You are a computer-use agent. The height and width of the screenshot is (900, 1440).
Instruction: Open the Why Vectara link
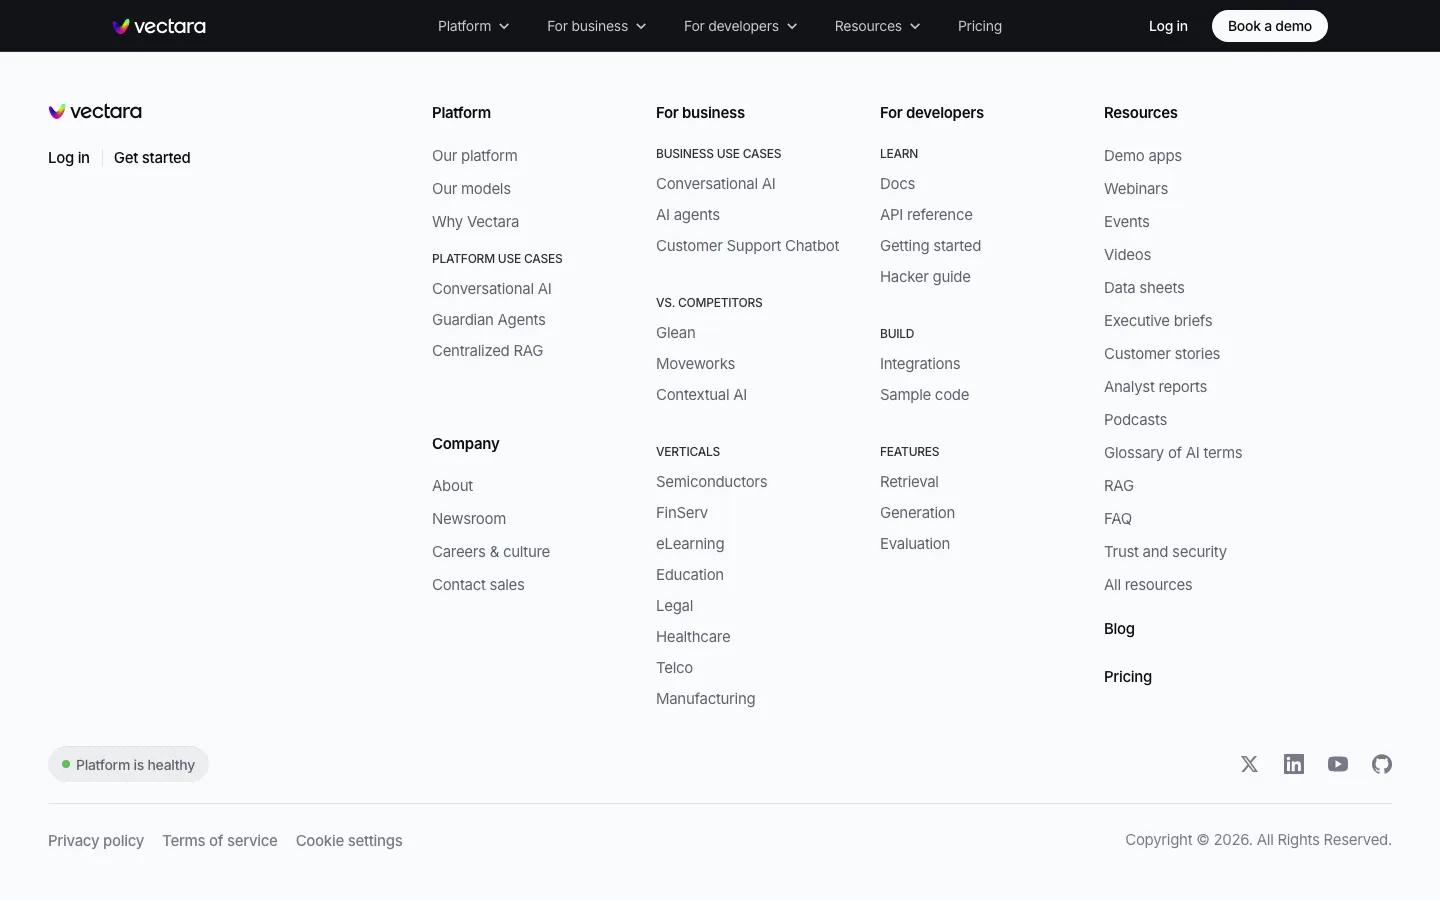point(475,222)
